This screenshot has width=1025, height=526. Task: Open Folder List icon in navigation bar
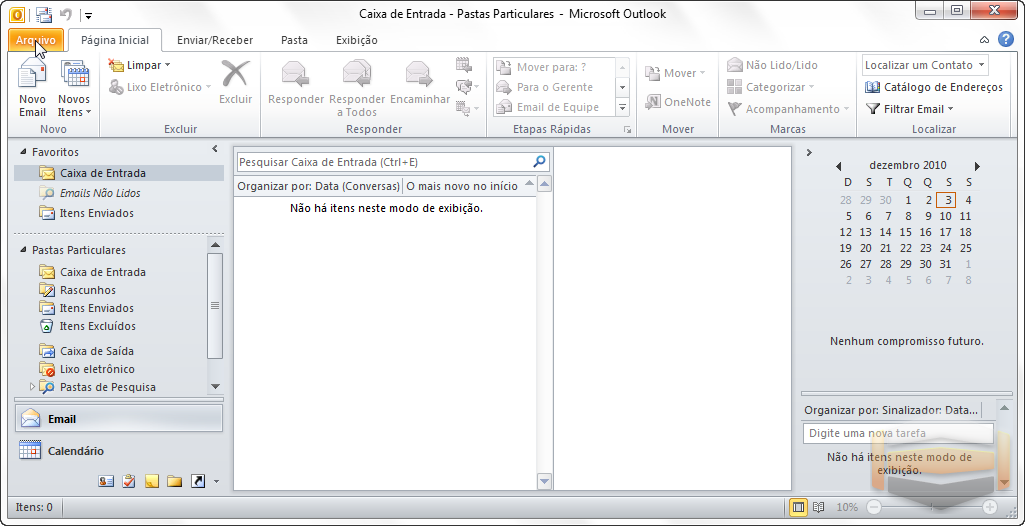(x=174, y=482)
